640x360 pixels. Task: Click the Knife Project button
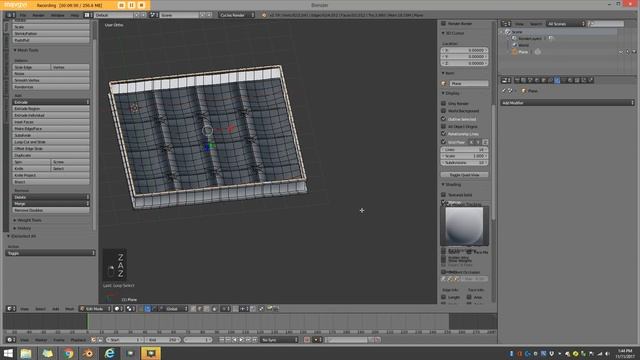coord(51,175)
